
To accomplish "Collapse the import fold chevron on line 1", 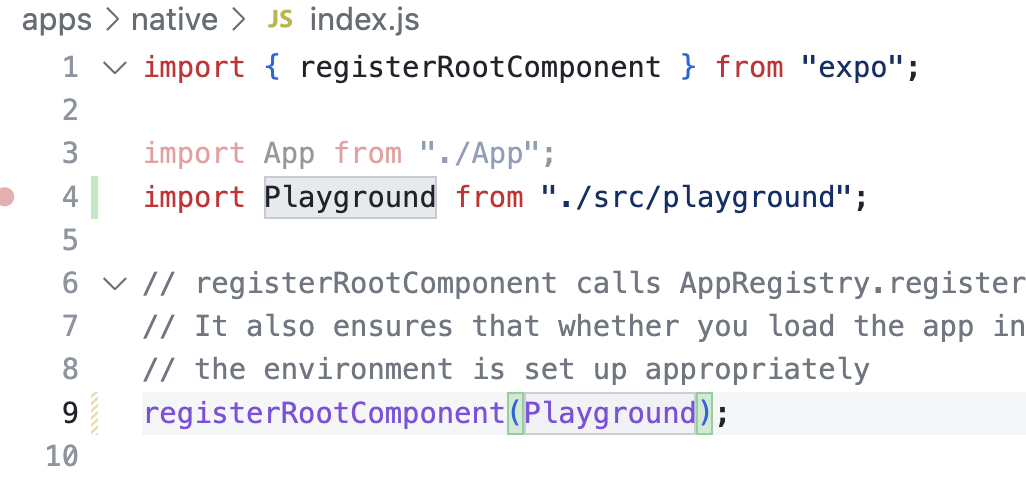I will pyautogui.click(x=115, y=67).
